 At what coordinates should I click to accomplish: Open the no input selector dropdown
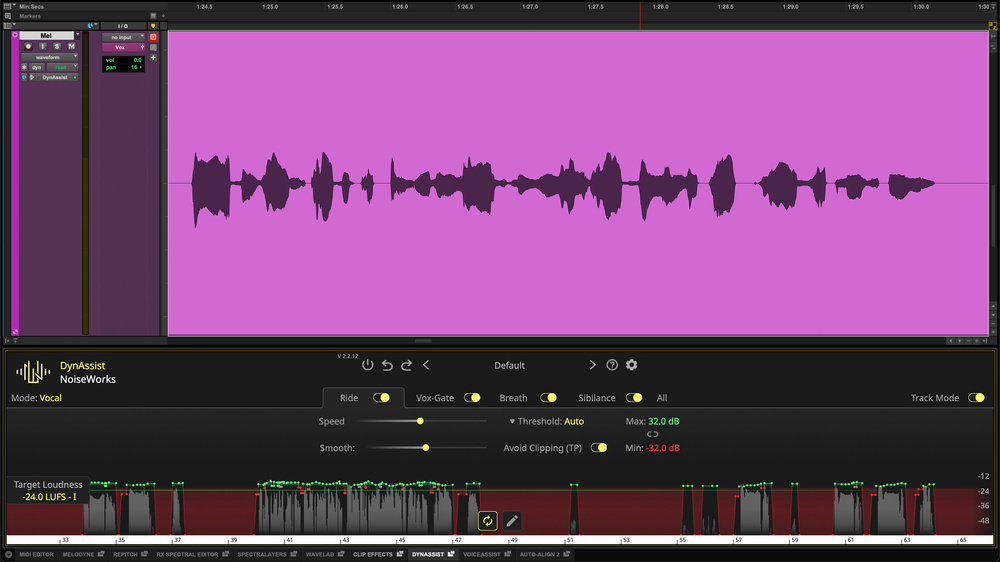[124, 37]
